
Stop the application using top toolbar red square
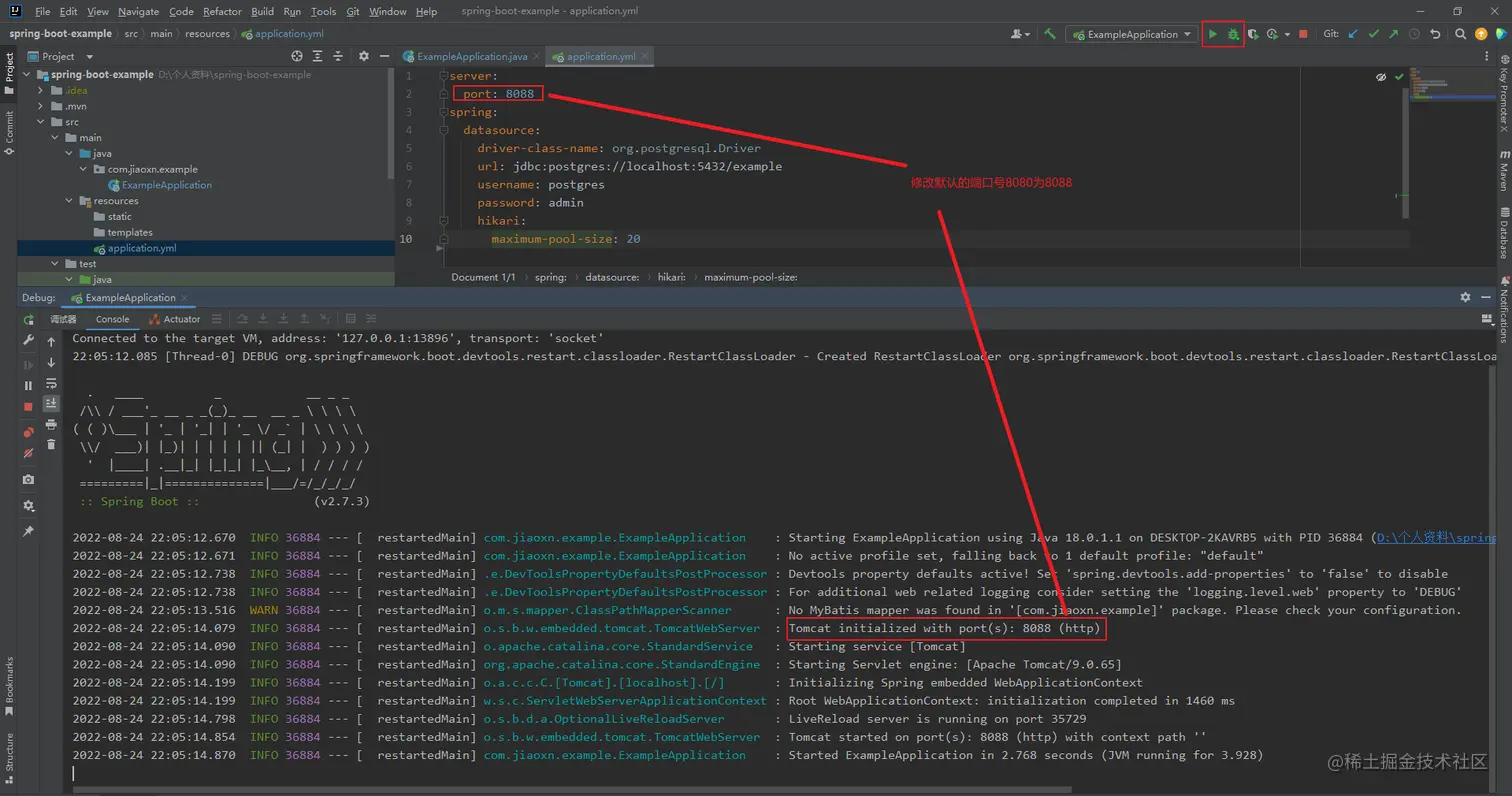point(1303,34)
